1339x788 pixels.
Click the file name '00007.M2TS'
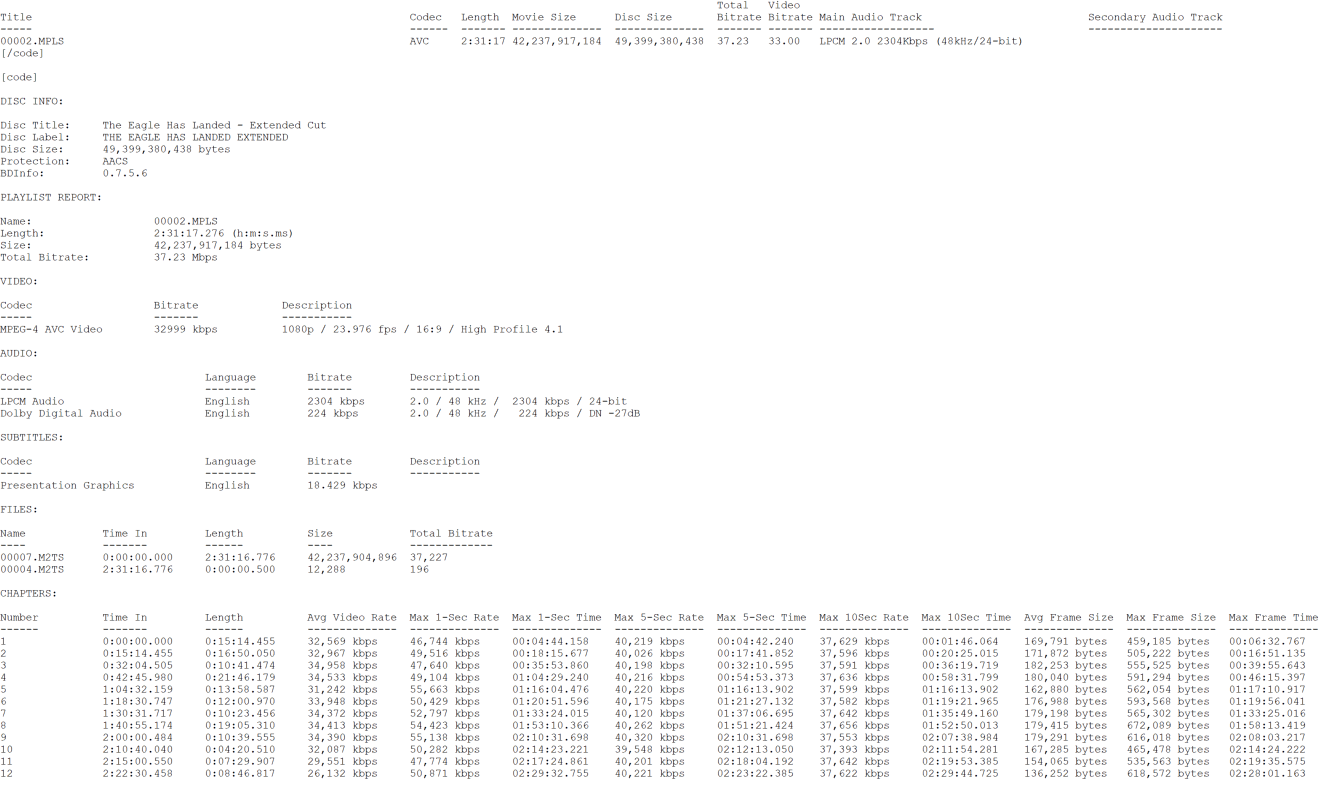coord(32,557)
